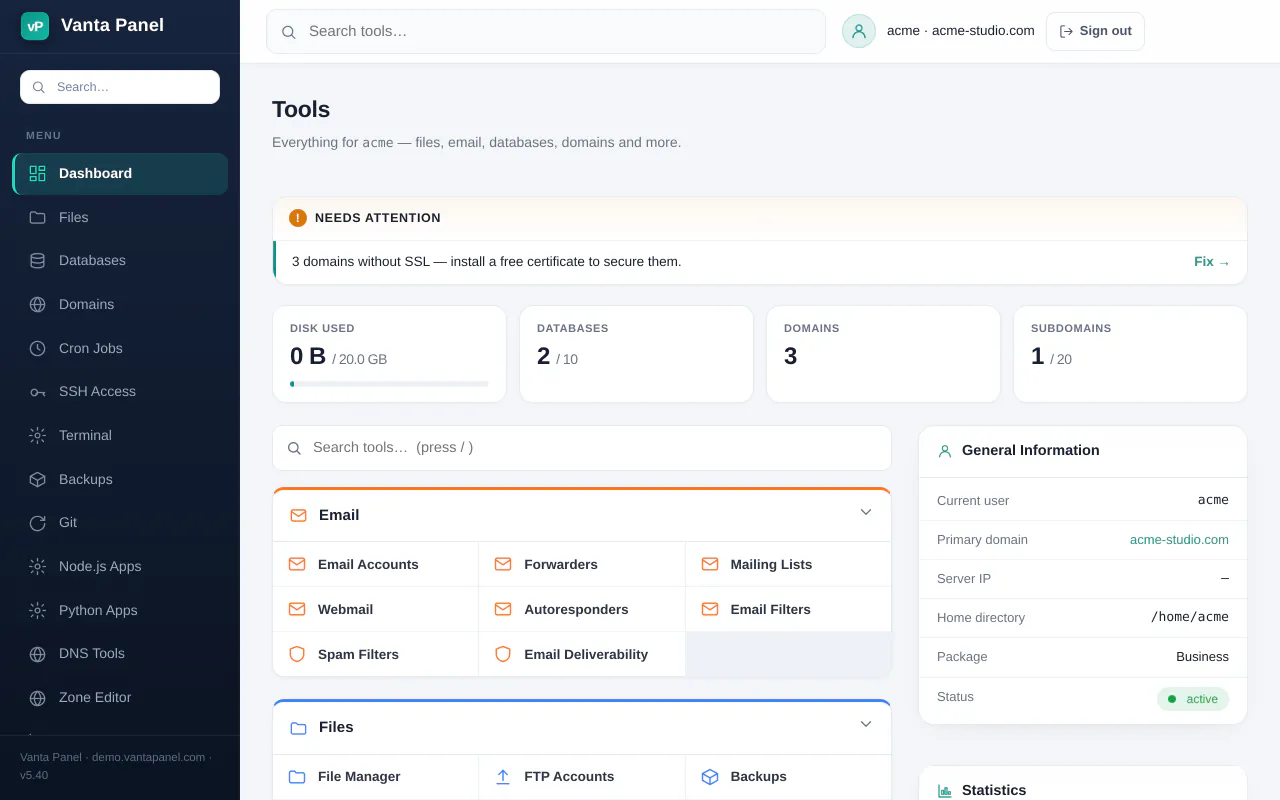Click the Subdomains stat card
1280x800 pixels.
tap(1130, 354)
